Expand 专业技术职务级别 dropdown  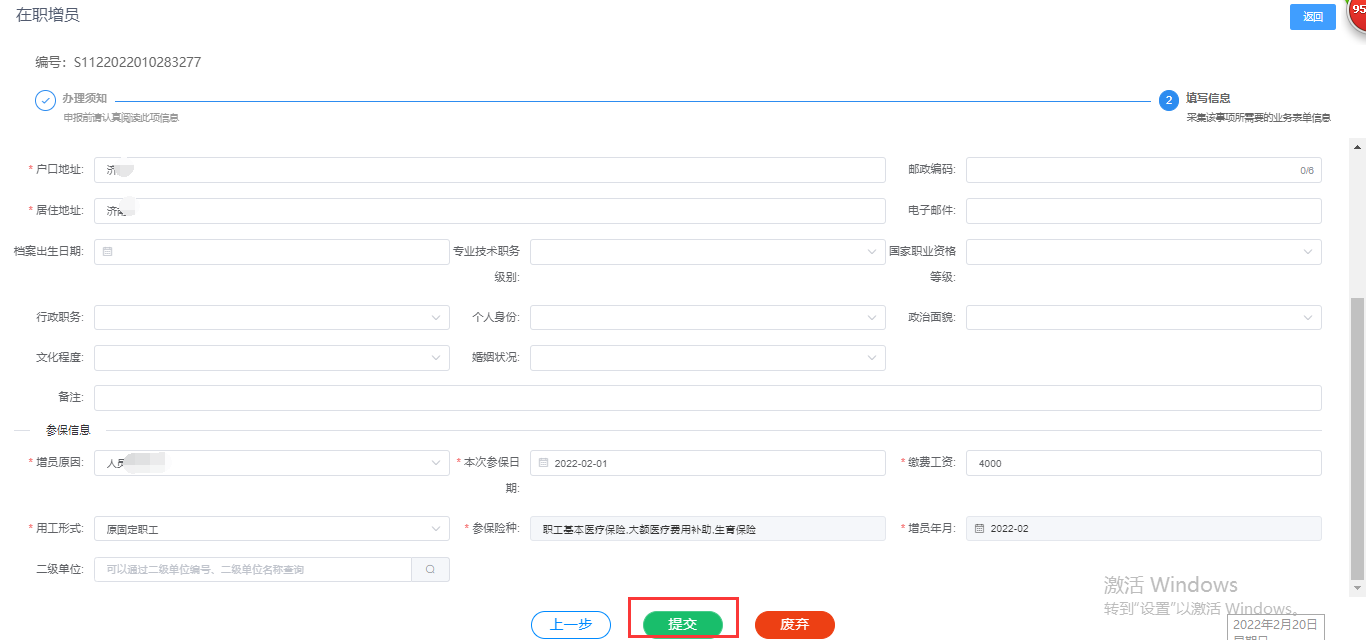(x=708, y=252)
